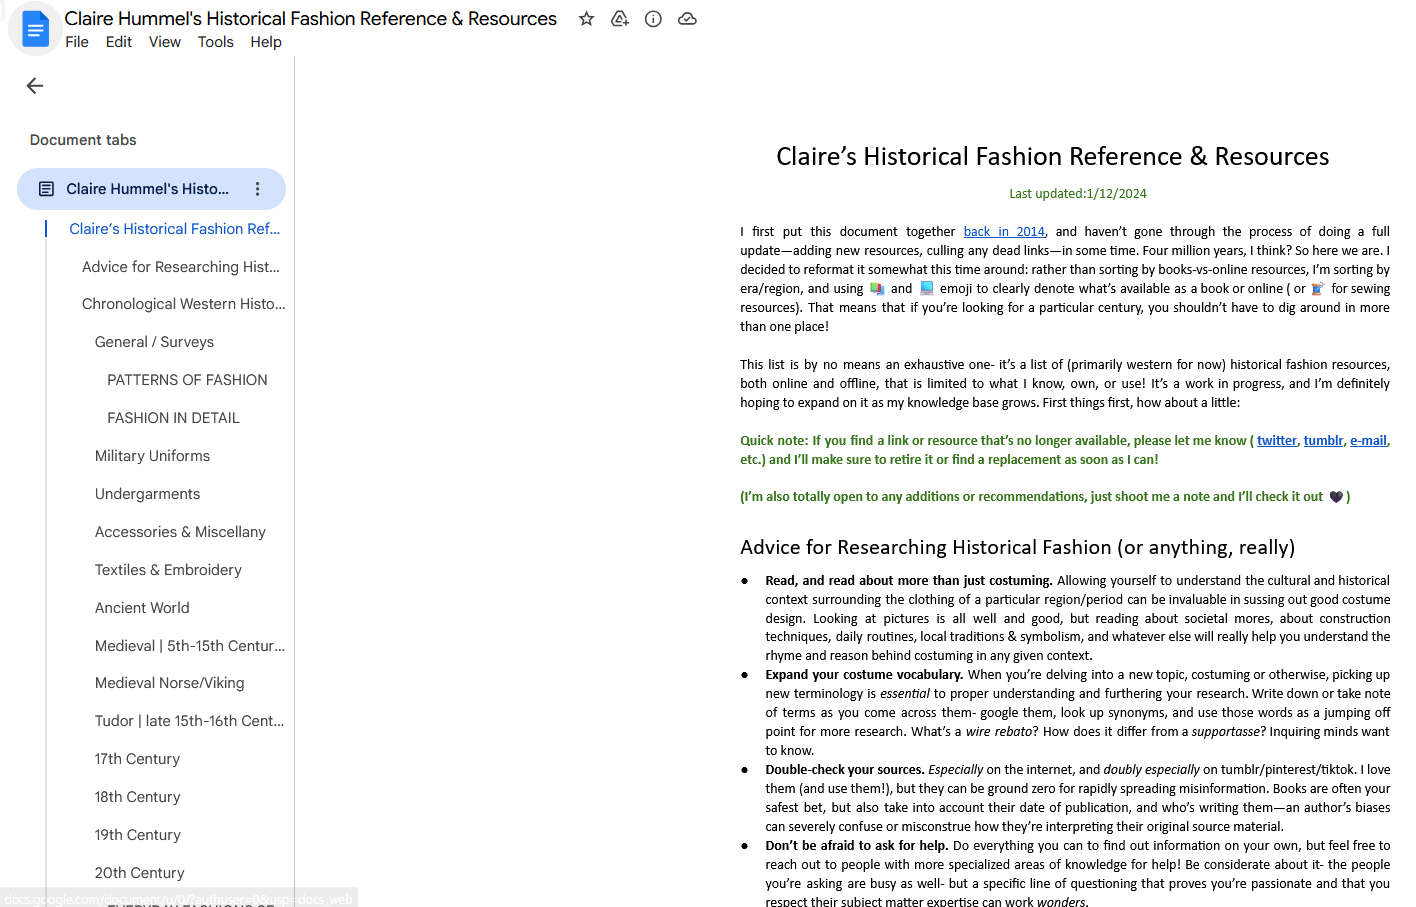Open the Edit menu
The width and height of the screenshot is (1416, 907).
[x=119, y=42]
